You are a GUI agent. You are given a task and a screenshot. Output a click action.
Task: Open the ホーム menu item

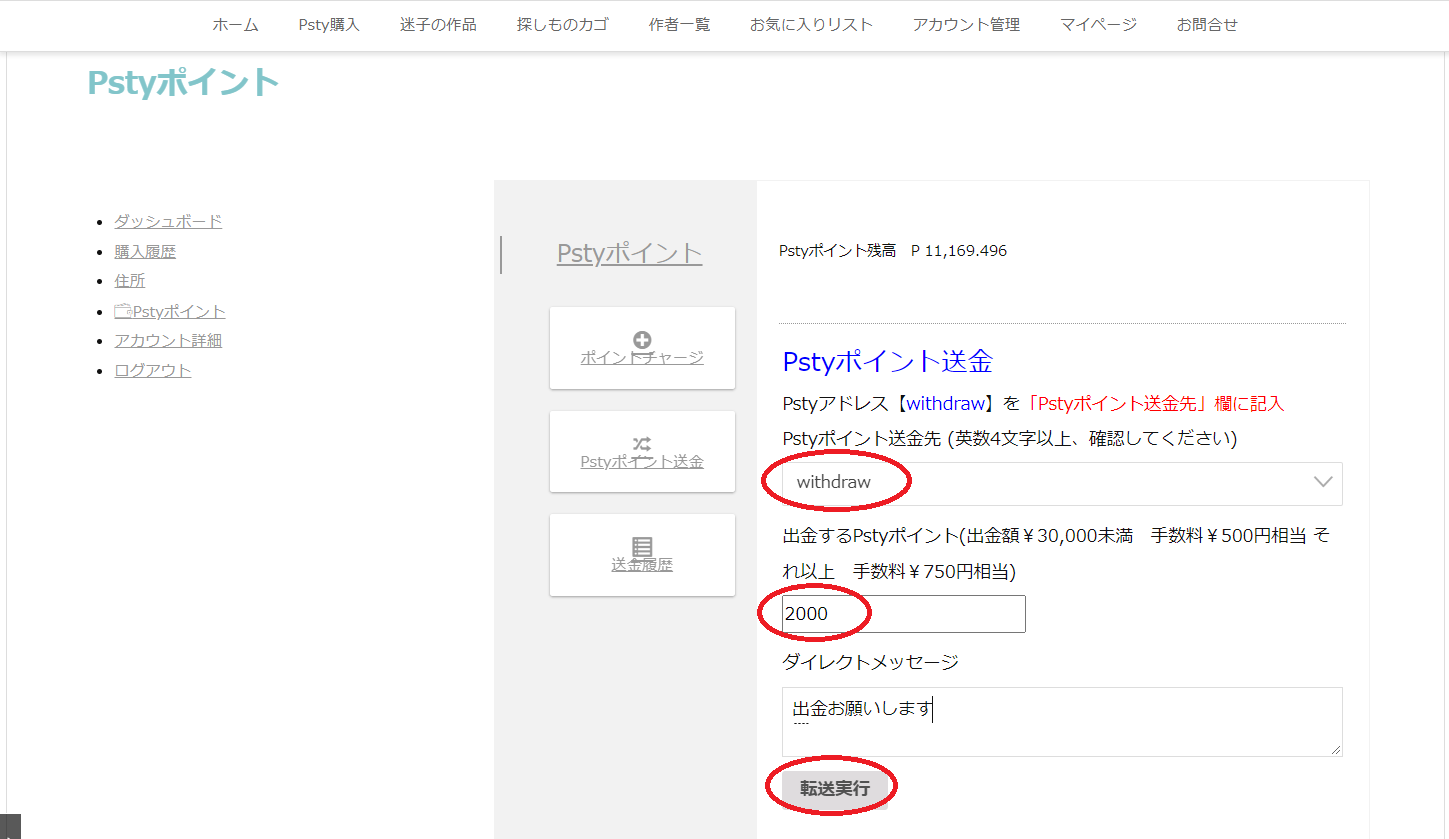[235, 25]
